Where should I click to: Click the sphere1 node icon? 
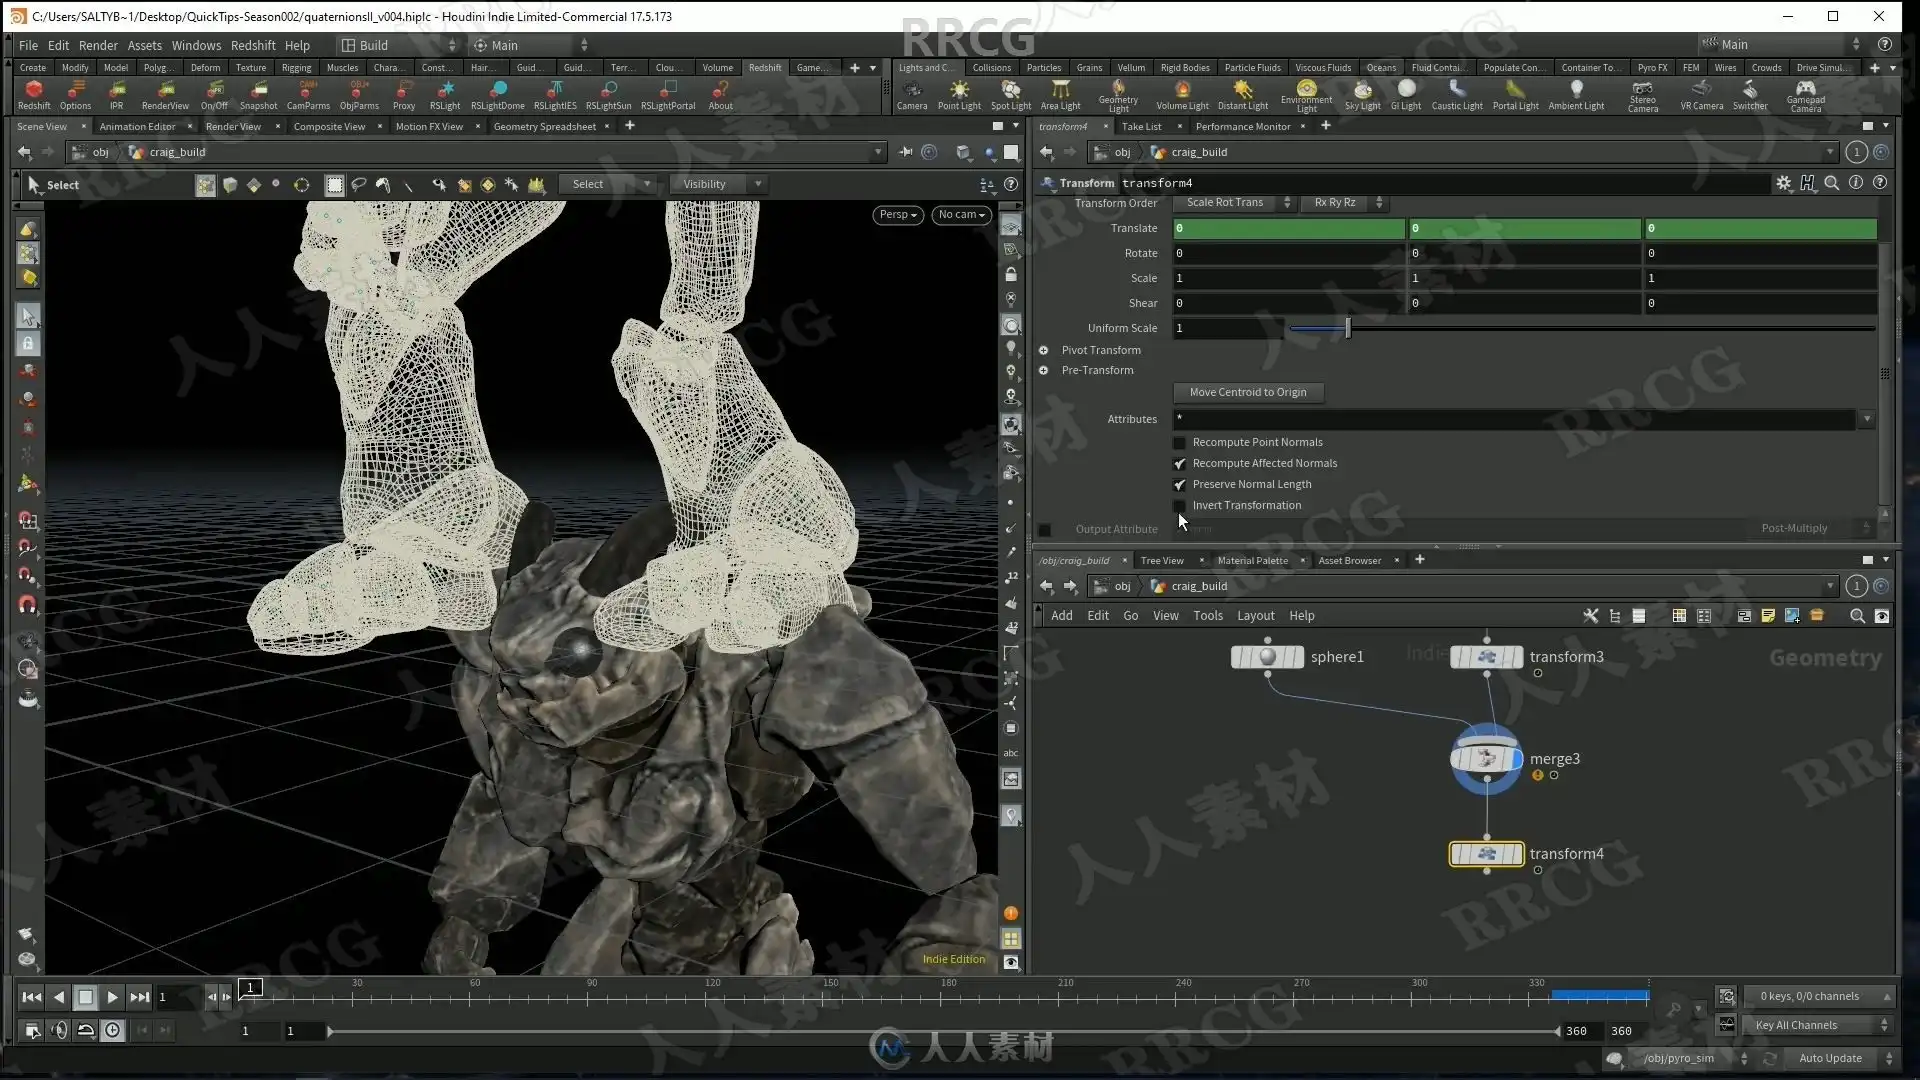(1267, 657)
